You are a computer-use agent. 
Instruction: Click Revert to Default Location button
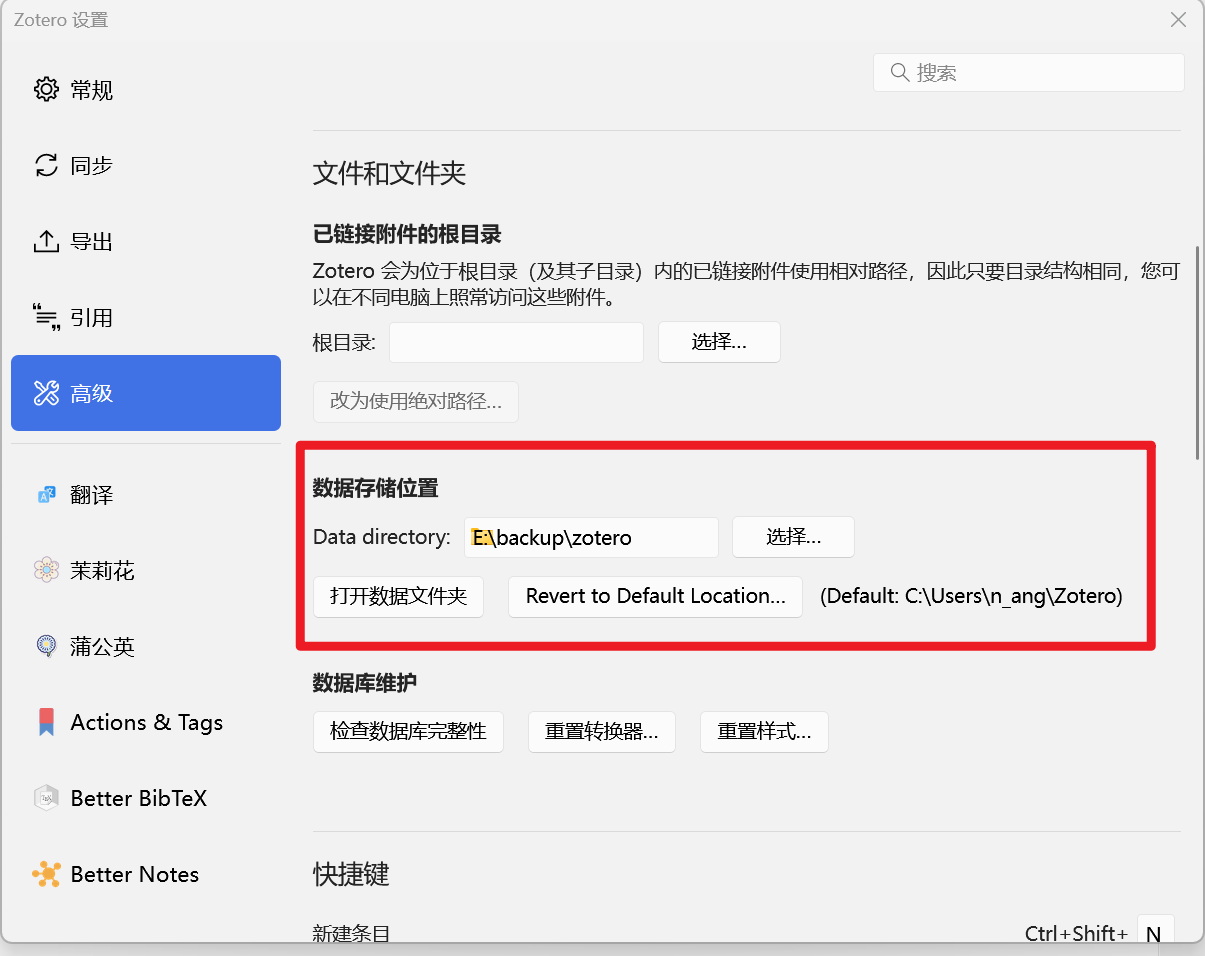pyautogui.click(x=655, y=597)
